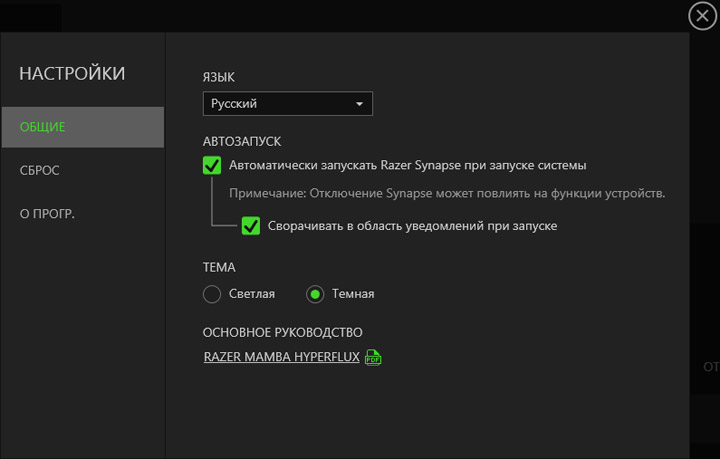Click the НАСТРОЙКИ sidebar heading

pos(72,73)
